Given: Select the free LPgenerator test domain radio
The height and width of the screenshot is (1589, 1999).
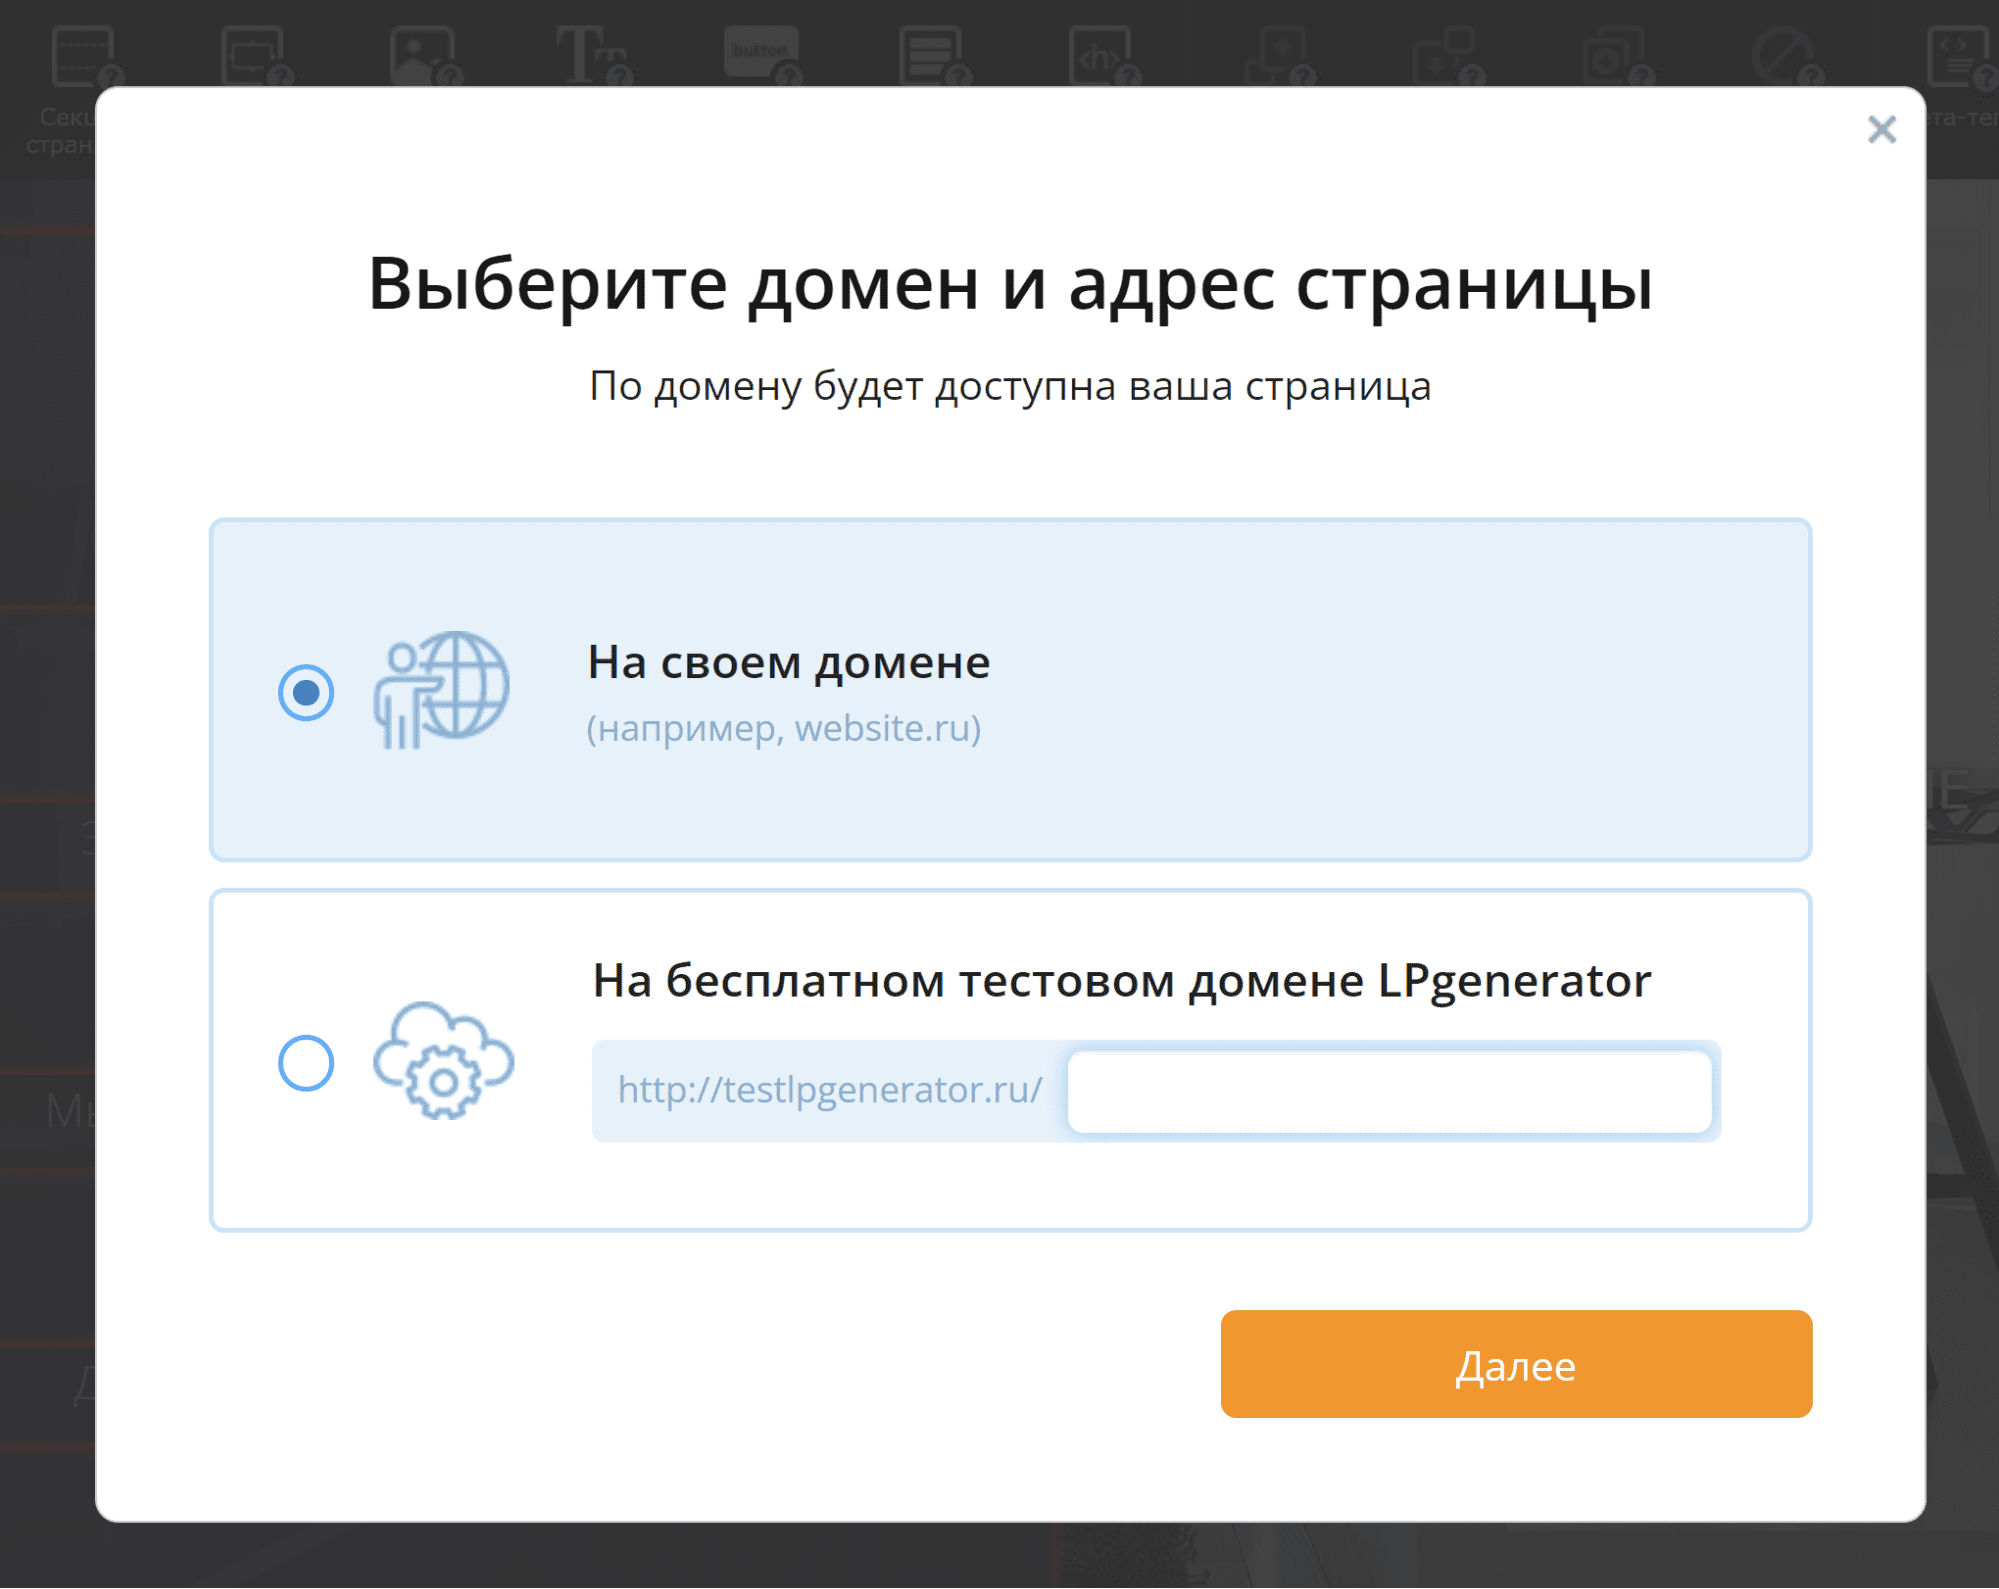Looking at the screenshot, I should pyautogui.click(x=306, y=1062).
